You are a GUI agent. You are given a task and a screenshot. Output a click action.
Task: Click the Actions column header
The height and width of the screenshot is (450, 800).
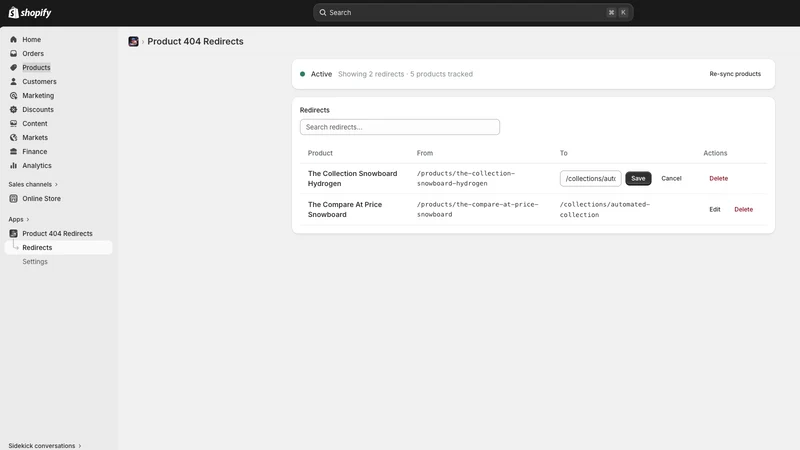click(715, 153)
